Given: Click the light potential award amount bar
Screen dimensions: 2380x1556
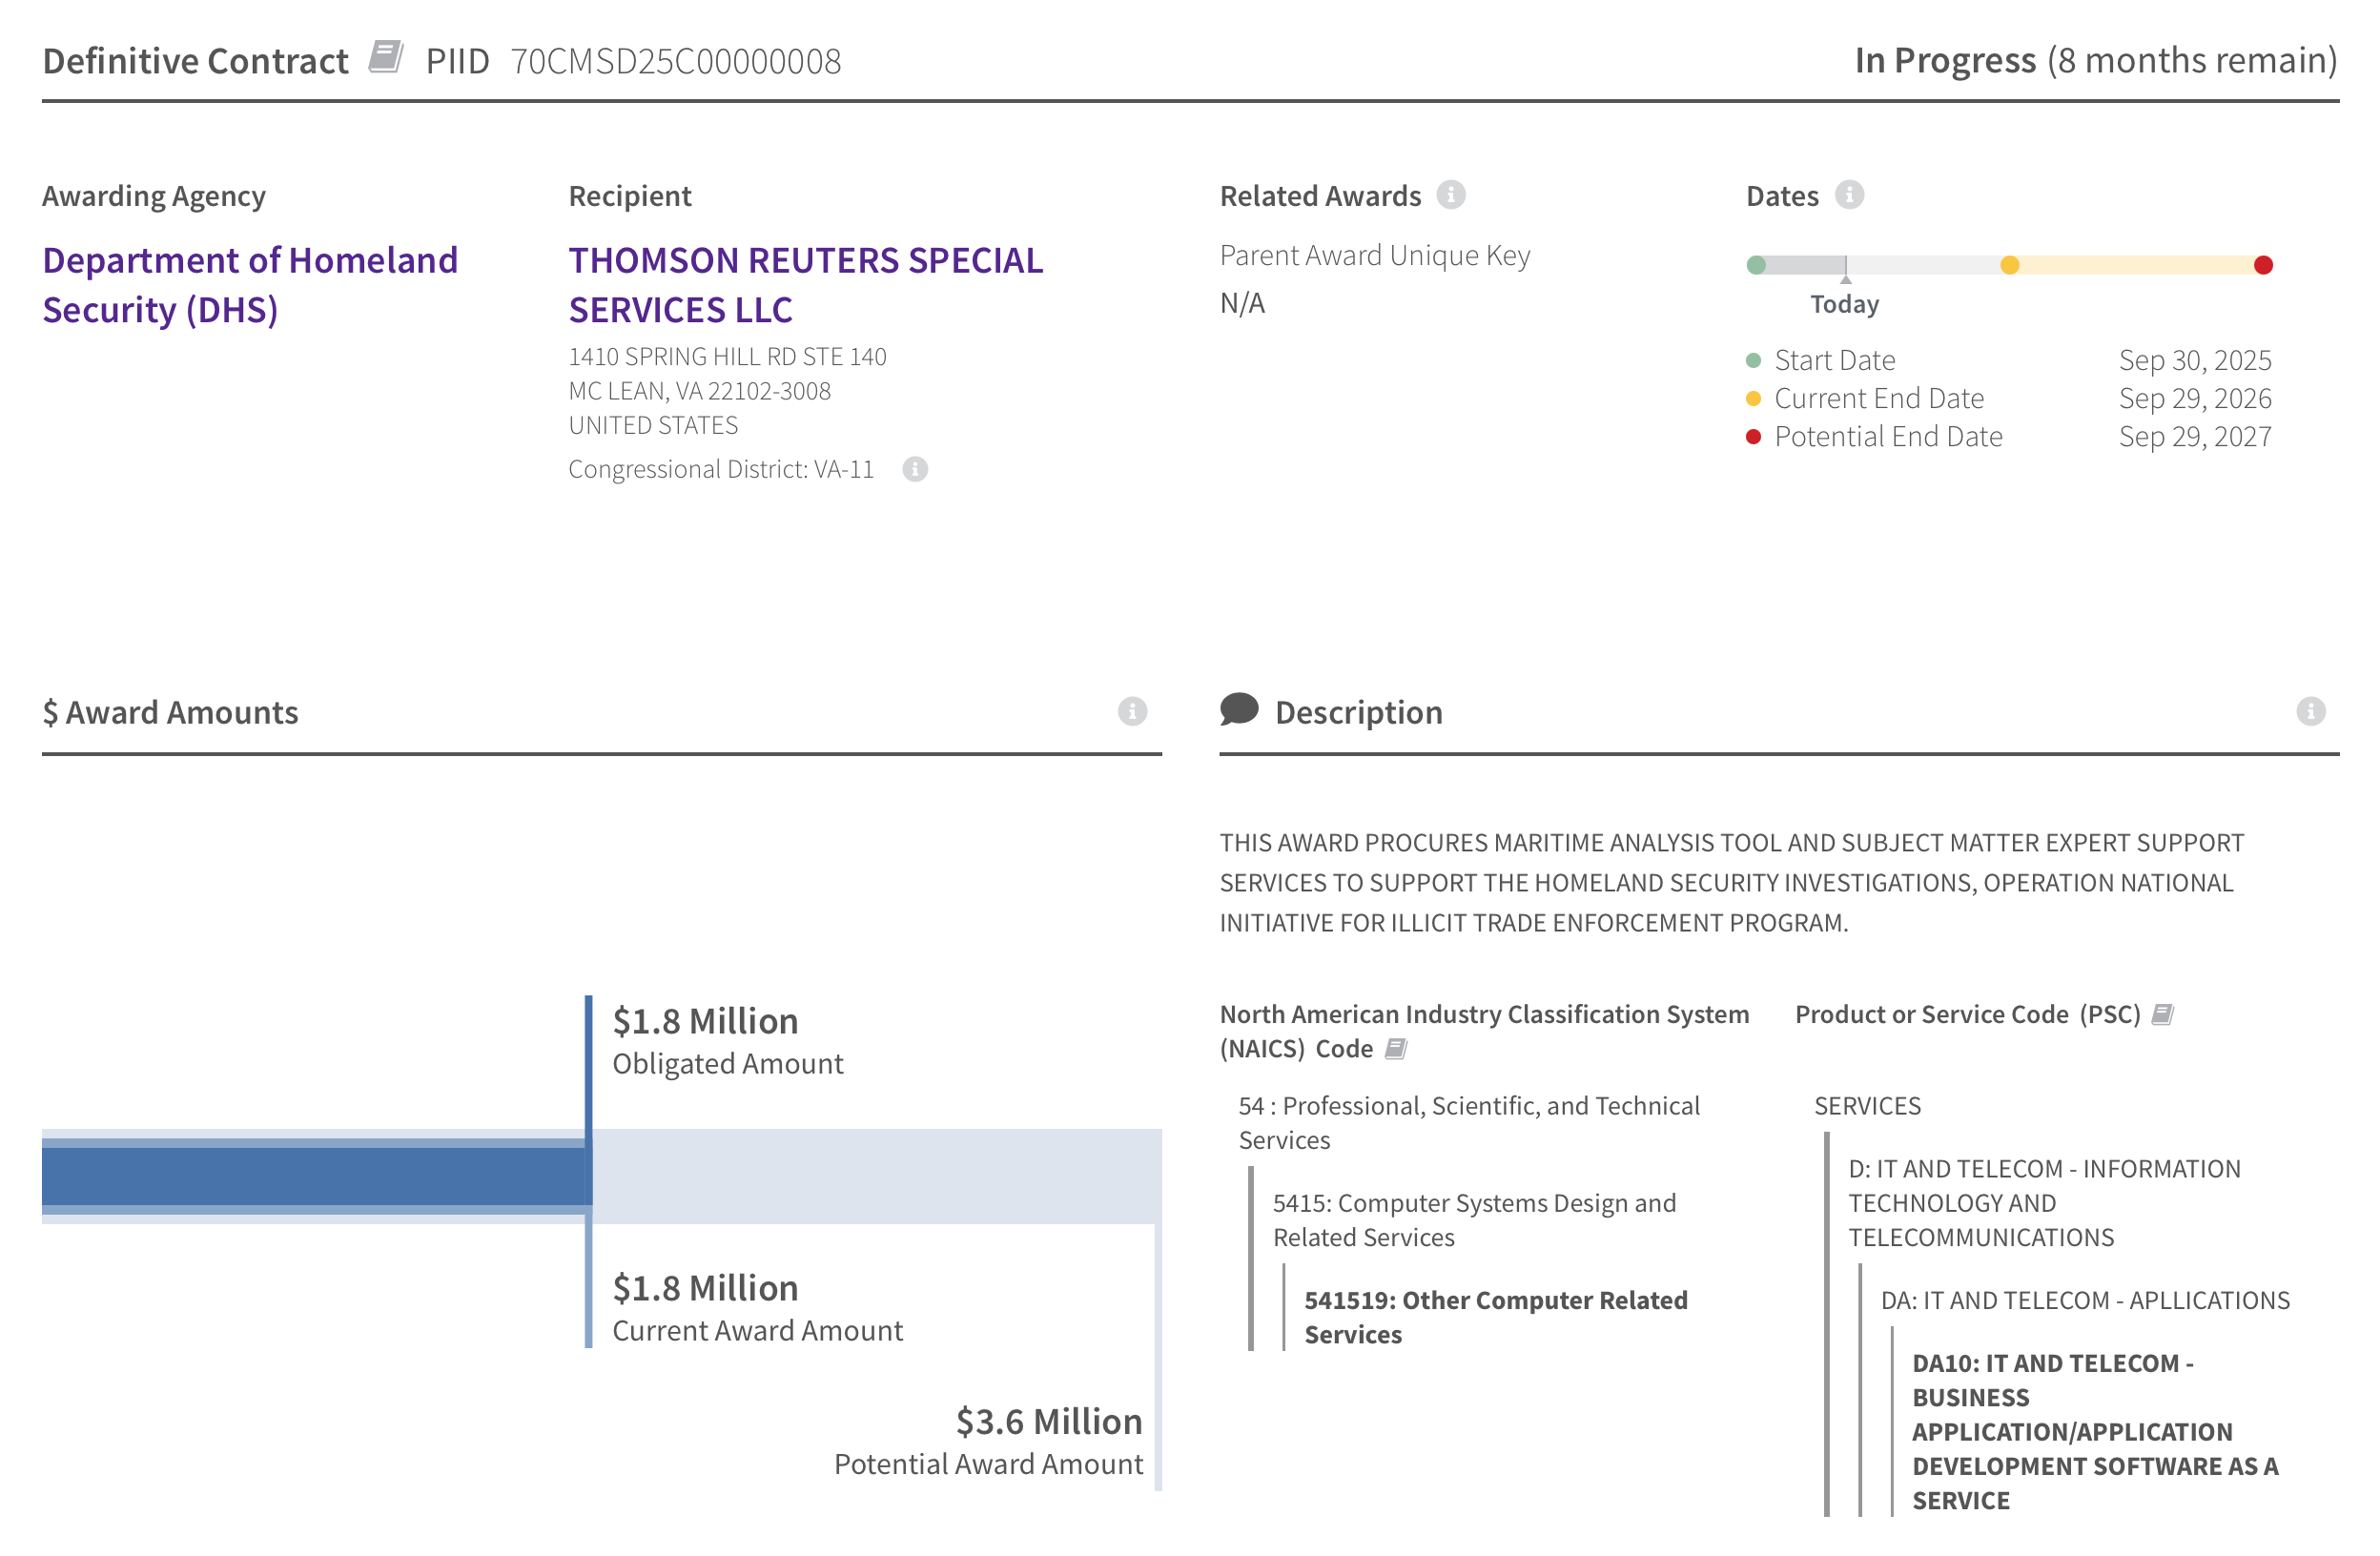Looking at the screenshot, I should [875, 1176].
